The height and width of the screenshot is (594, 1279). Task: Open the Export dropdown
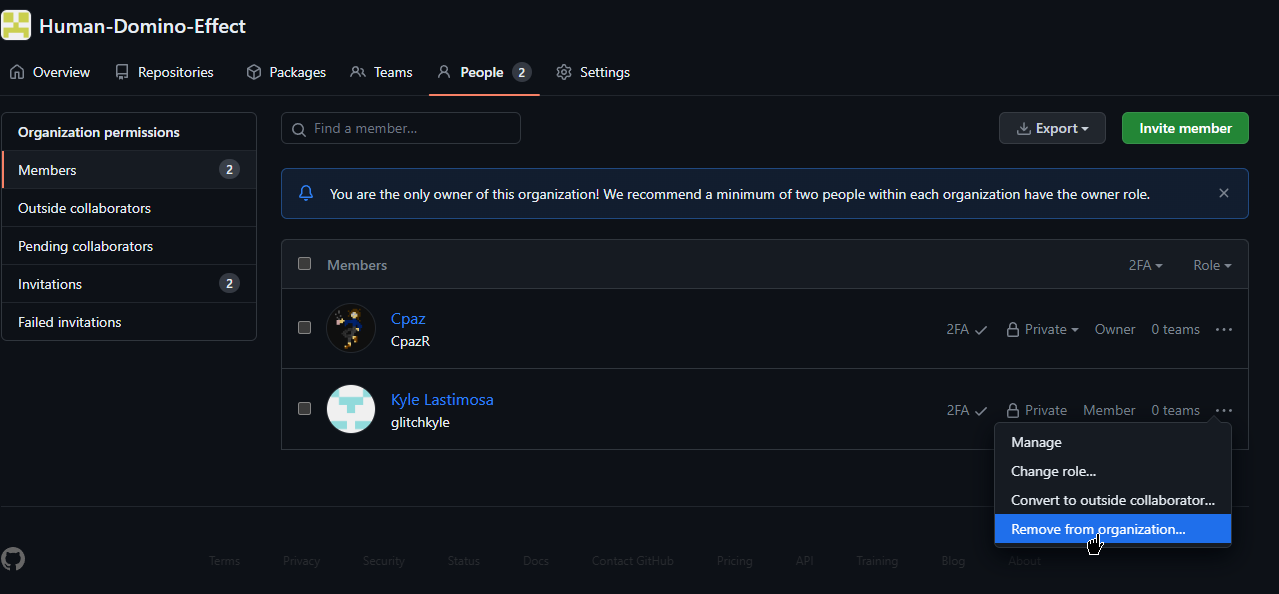pyautogui.click(x=1051, y=128)
